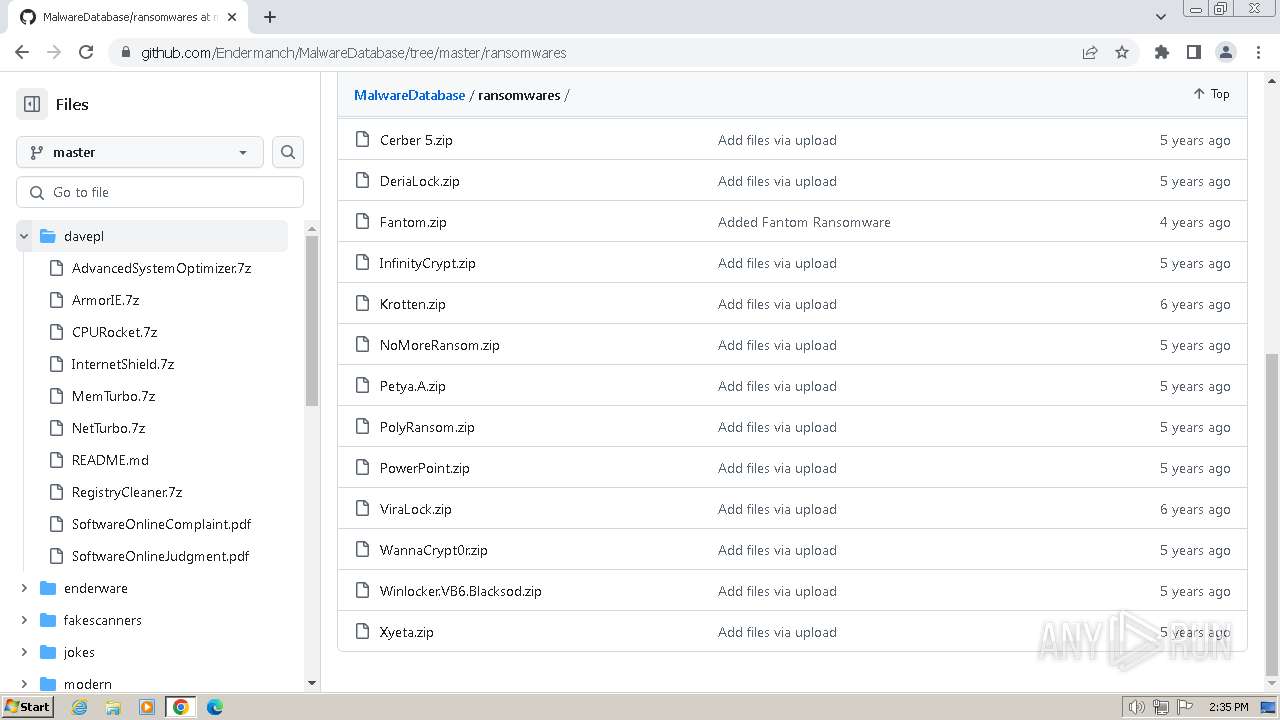1280x720 pixels.
Task: Click commit message for Krotten.zip row
Action: (x=777, y=304)
